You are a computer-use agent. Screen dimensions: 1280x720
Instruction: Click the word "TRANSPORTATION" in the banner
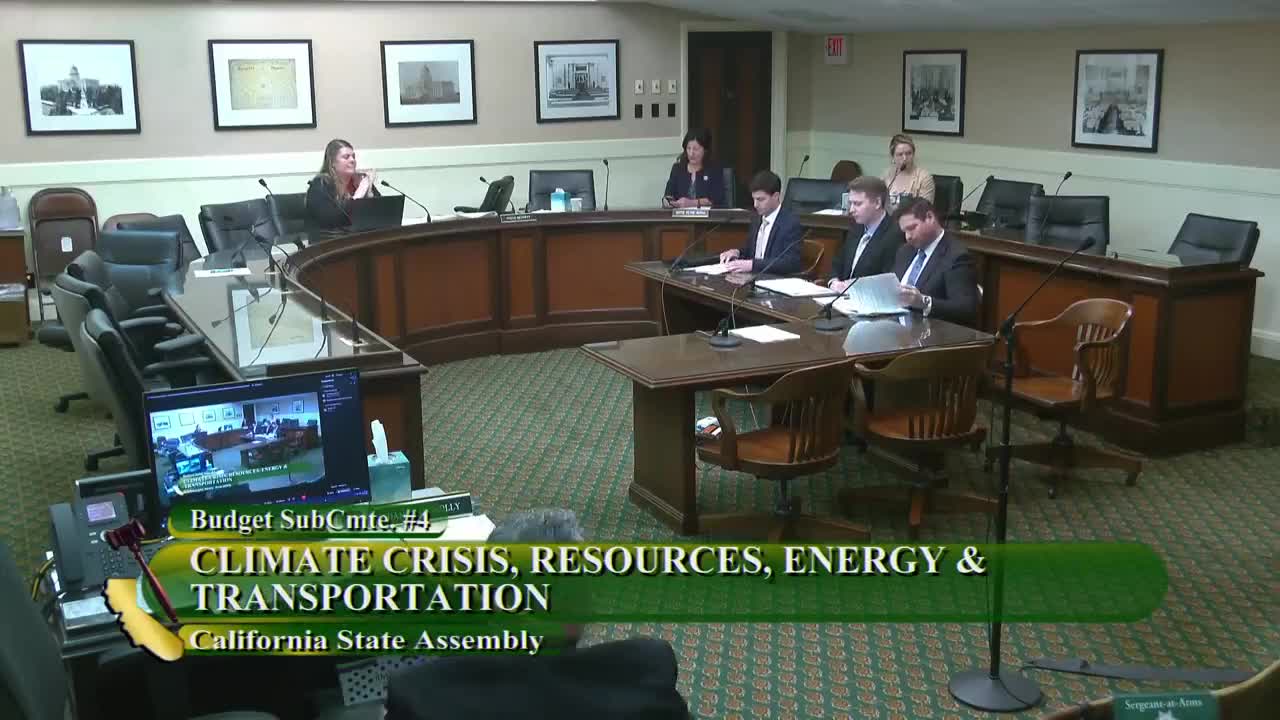coord(370,598)
